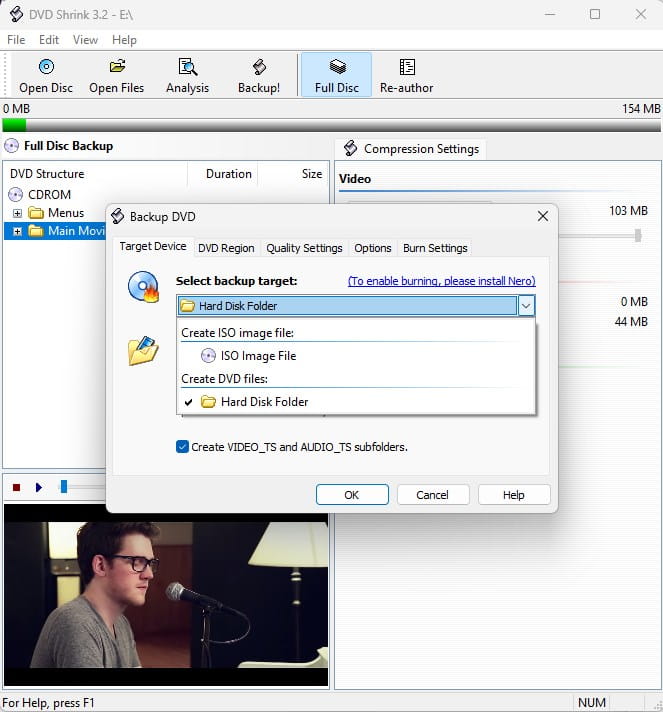The height and width of the screenshot is (712, 663).
Task: Open the View menu
Action: click(x=85, y=40)
